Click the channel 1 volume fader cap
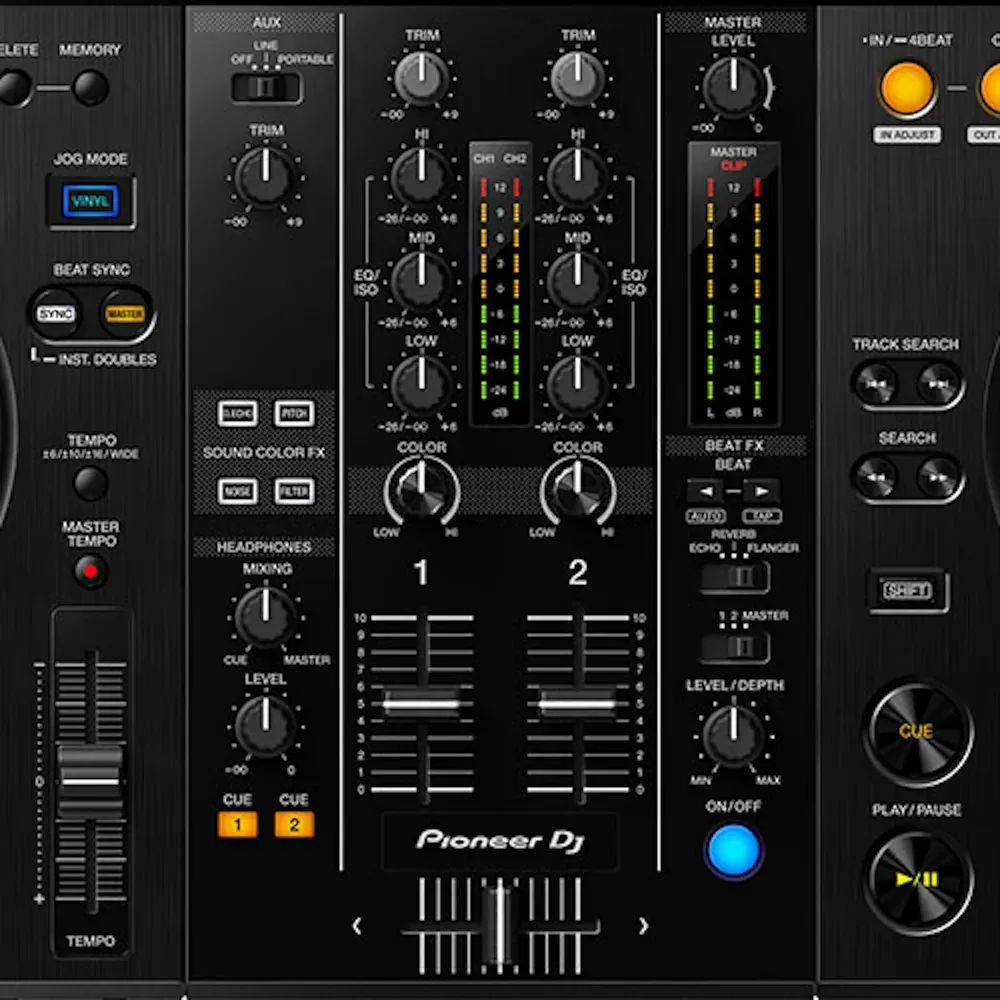Viewport: 1000px width, 1000px height. [x=421, y=704]
